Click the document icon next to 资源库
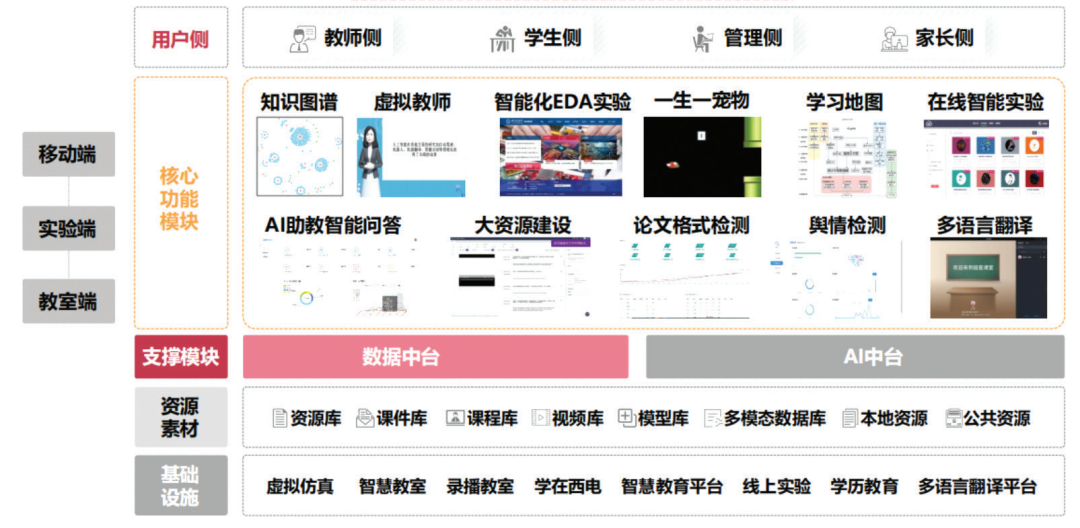This screenshot has width=1080, height=528. click(x=280, y=418)
